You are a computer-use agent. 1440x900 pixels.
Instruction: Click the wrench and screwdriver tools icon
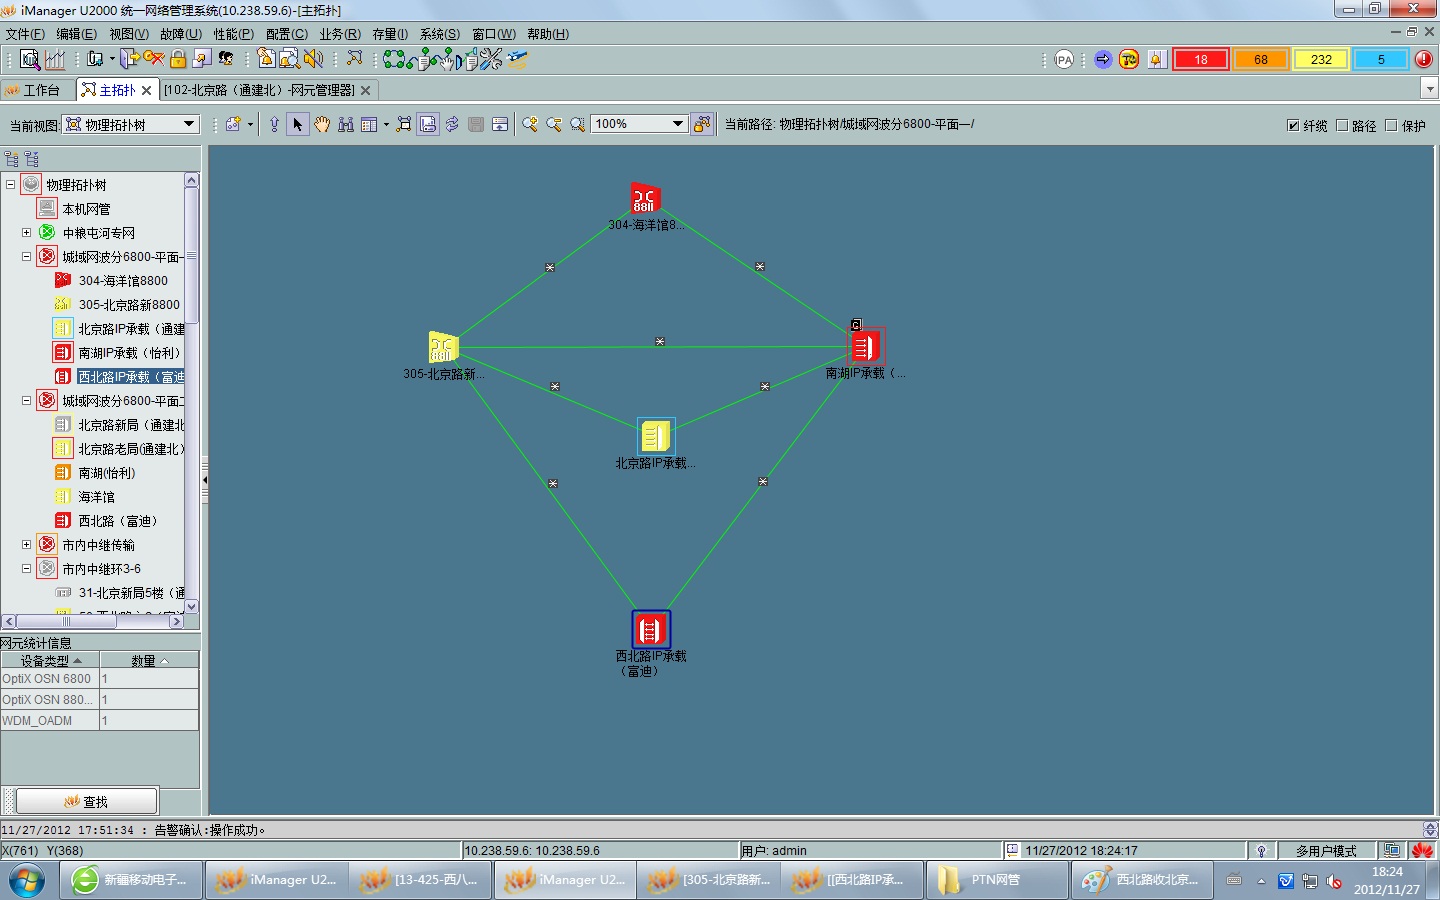(x=491, y=60)
